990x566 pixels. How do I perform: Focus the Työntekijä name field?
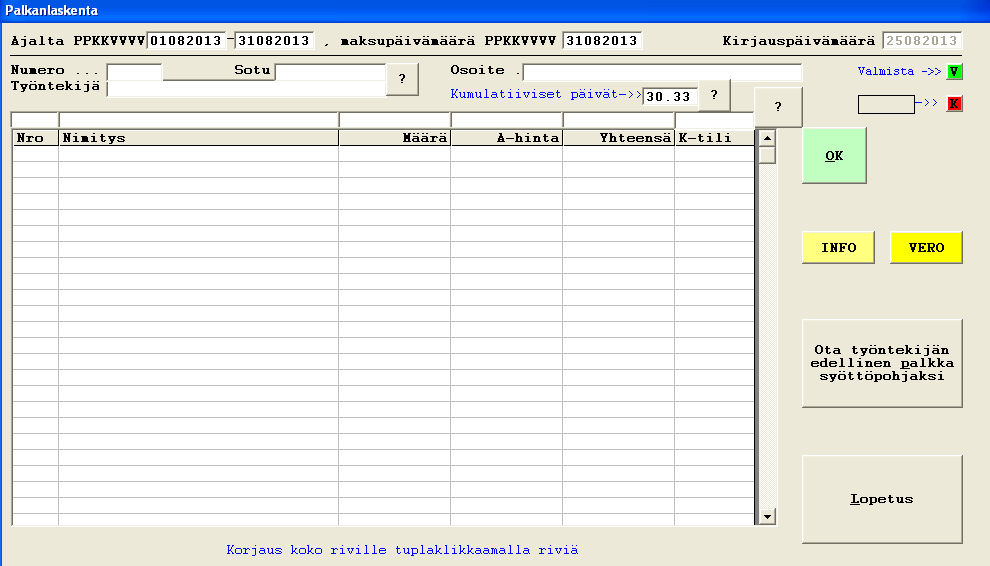click(245, 88)
